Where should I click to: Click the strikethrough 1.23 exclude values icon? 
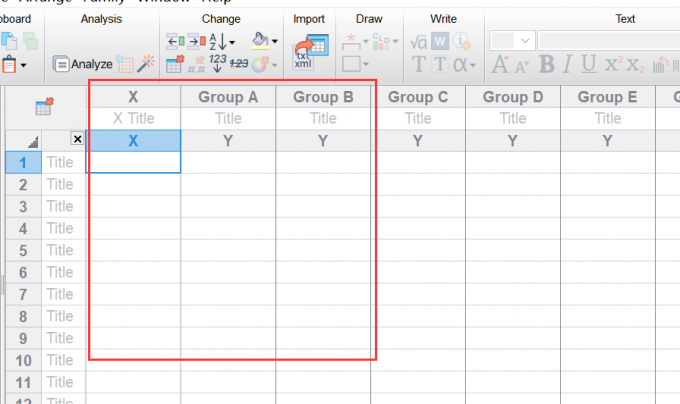(239, 64)
